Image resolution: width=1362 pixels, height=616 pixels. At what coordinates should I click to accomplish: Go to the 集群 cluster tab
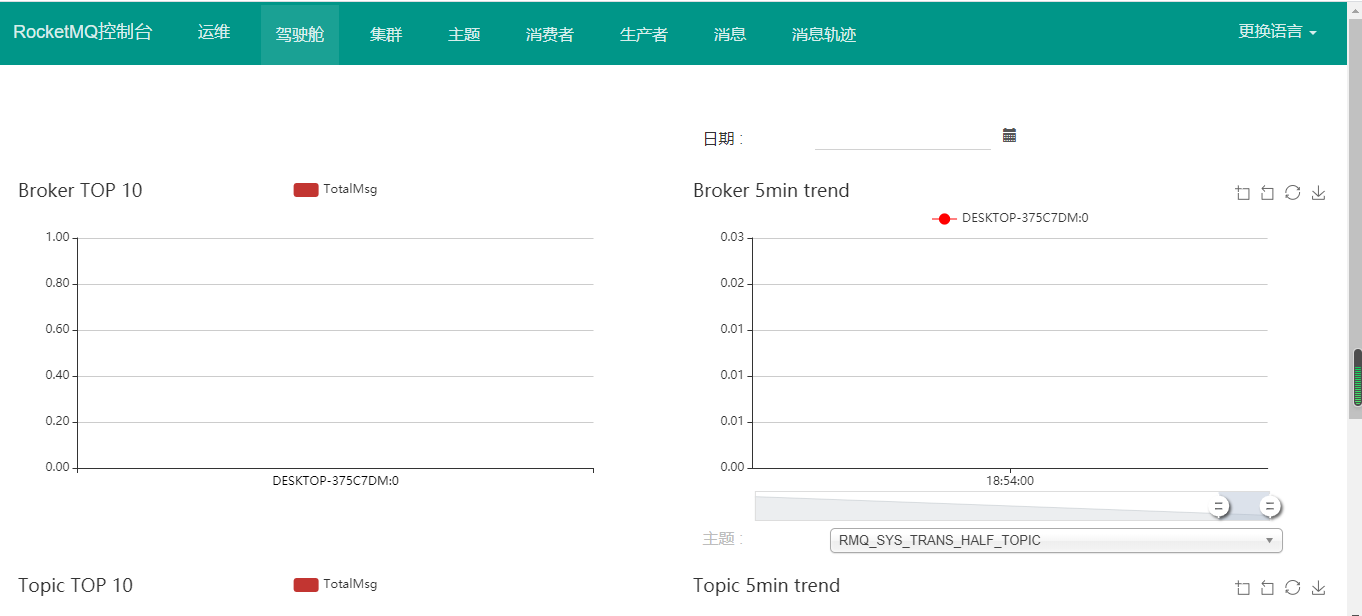point(386,35)
